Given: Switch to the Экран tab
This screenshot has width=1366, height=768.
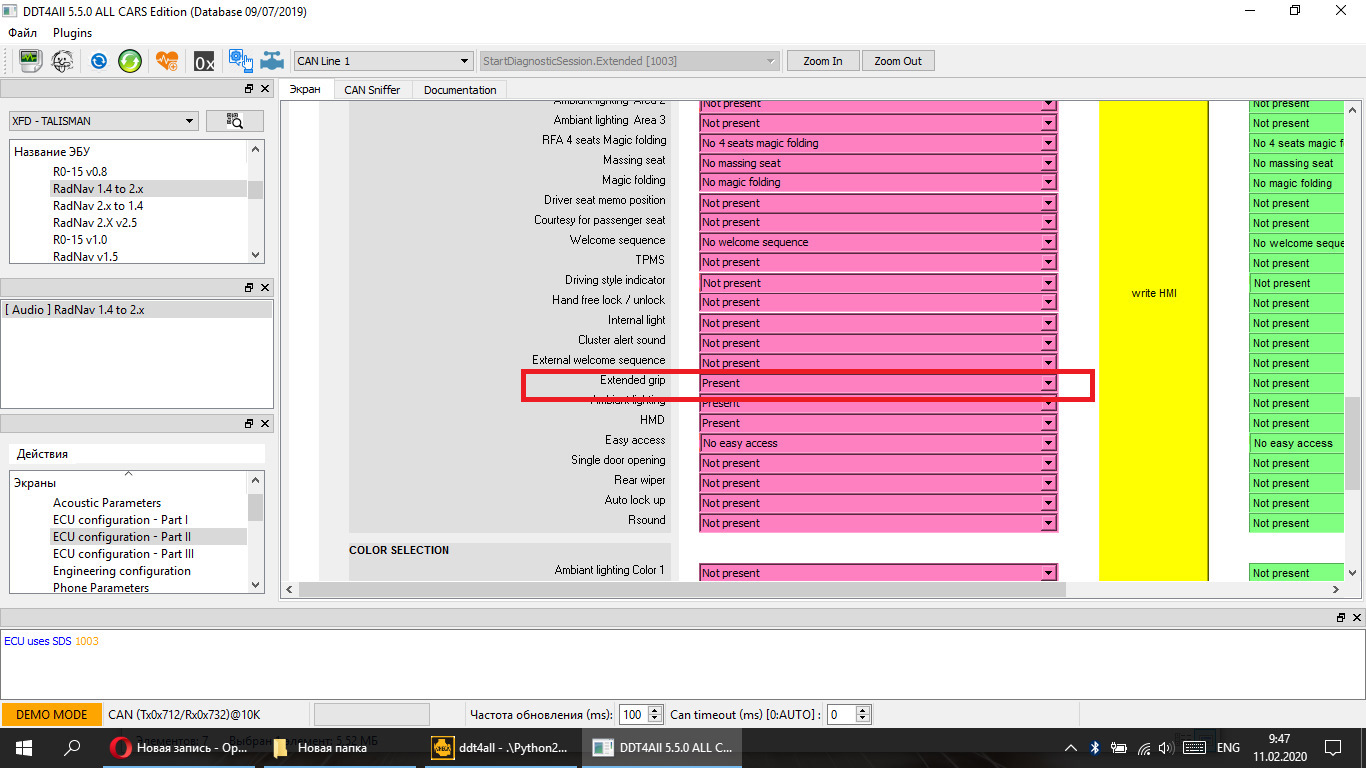Looking at the screenshot, I should tap(306, 89).
